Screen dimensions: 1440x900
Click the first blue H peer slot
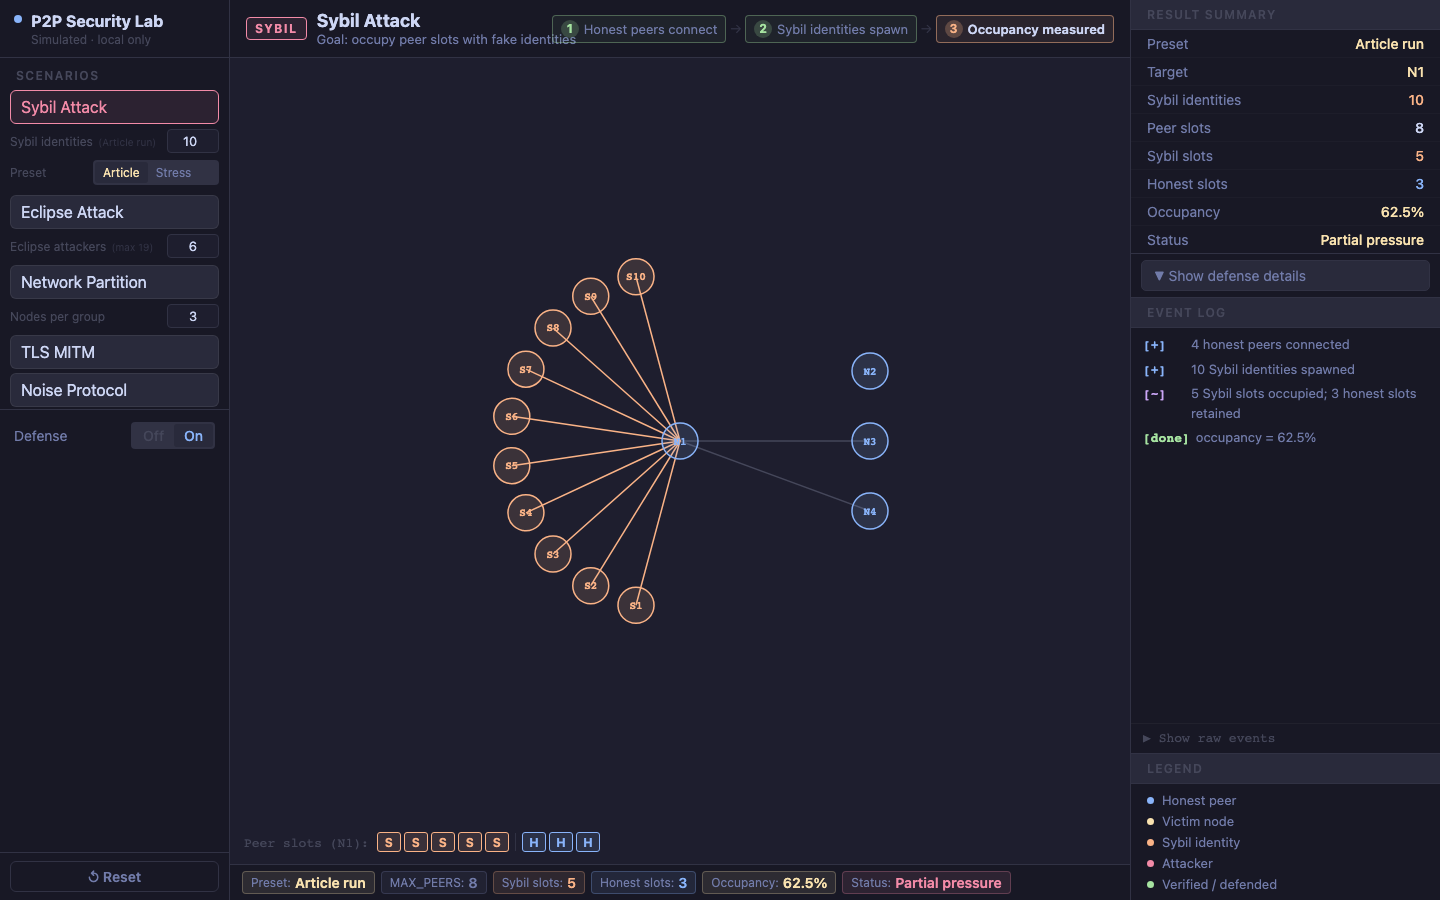pos(534,842)
